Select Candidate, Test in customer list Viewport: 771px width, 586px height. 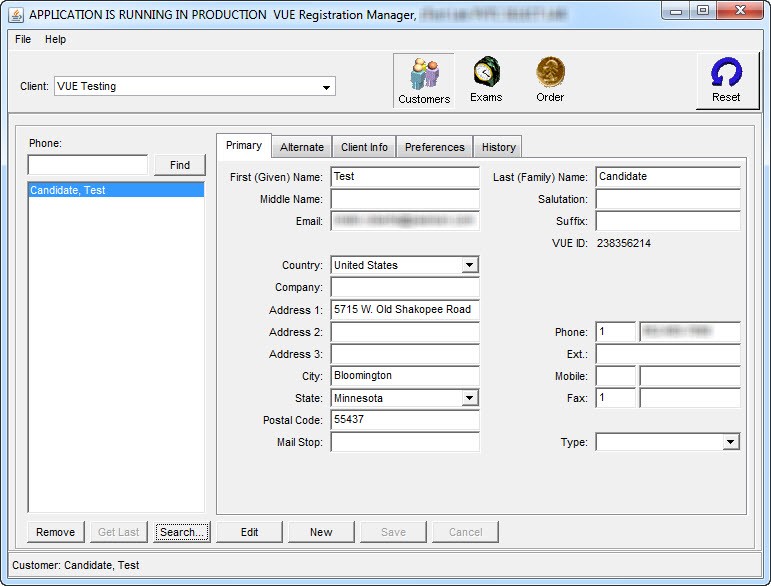pyautogui.click(x=116, y=190)
